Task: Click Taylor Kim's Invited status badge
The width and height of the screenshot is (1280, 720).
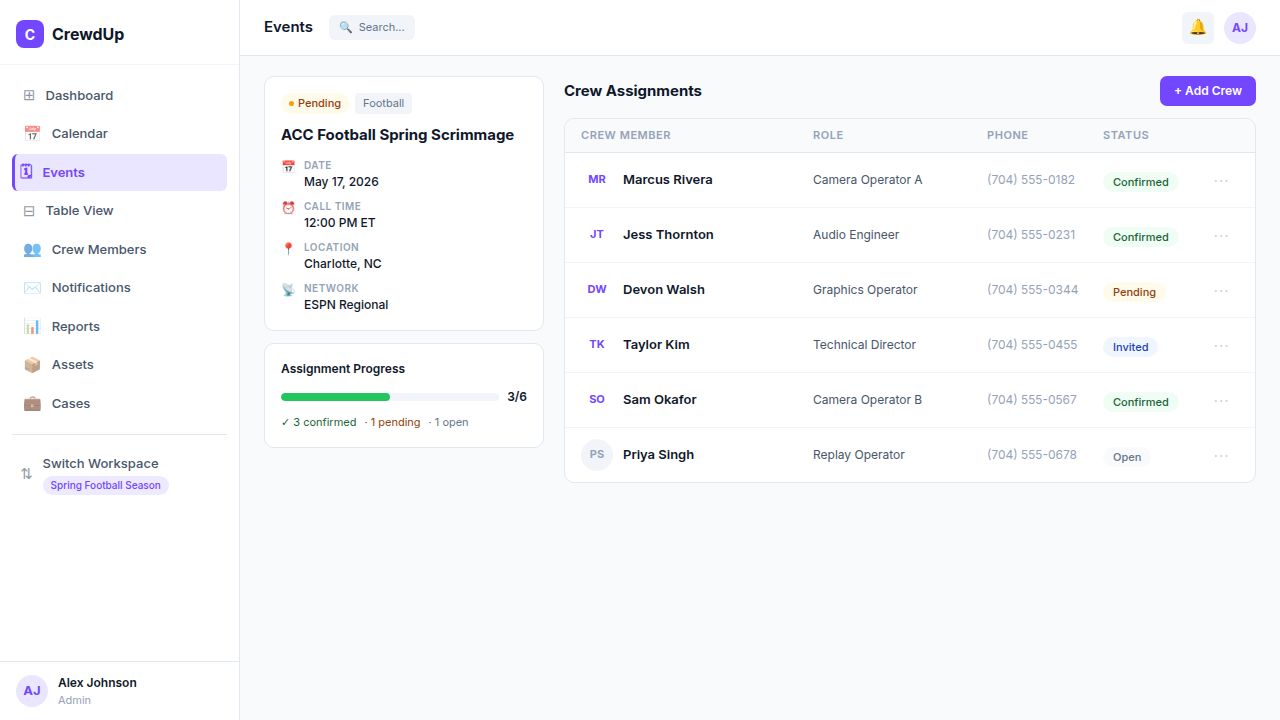Action: pyautogui.click(x=1131, y=347)
